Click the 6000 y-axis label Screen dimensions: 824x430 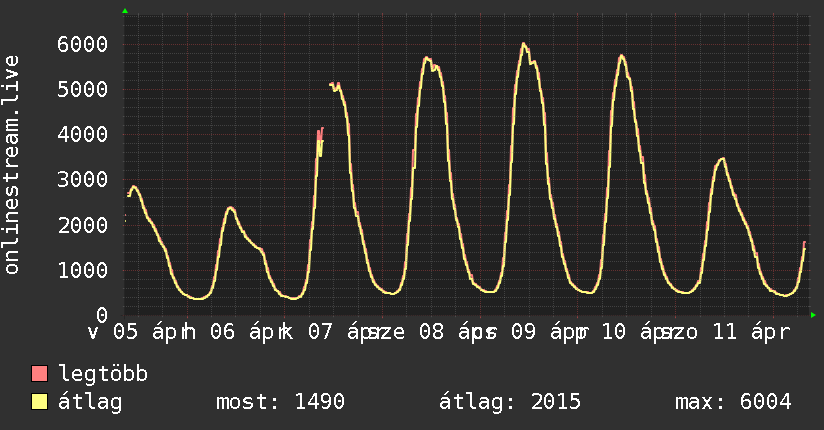pyautogui.click(x=82, y=44)
